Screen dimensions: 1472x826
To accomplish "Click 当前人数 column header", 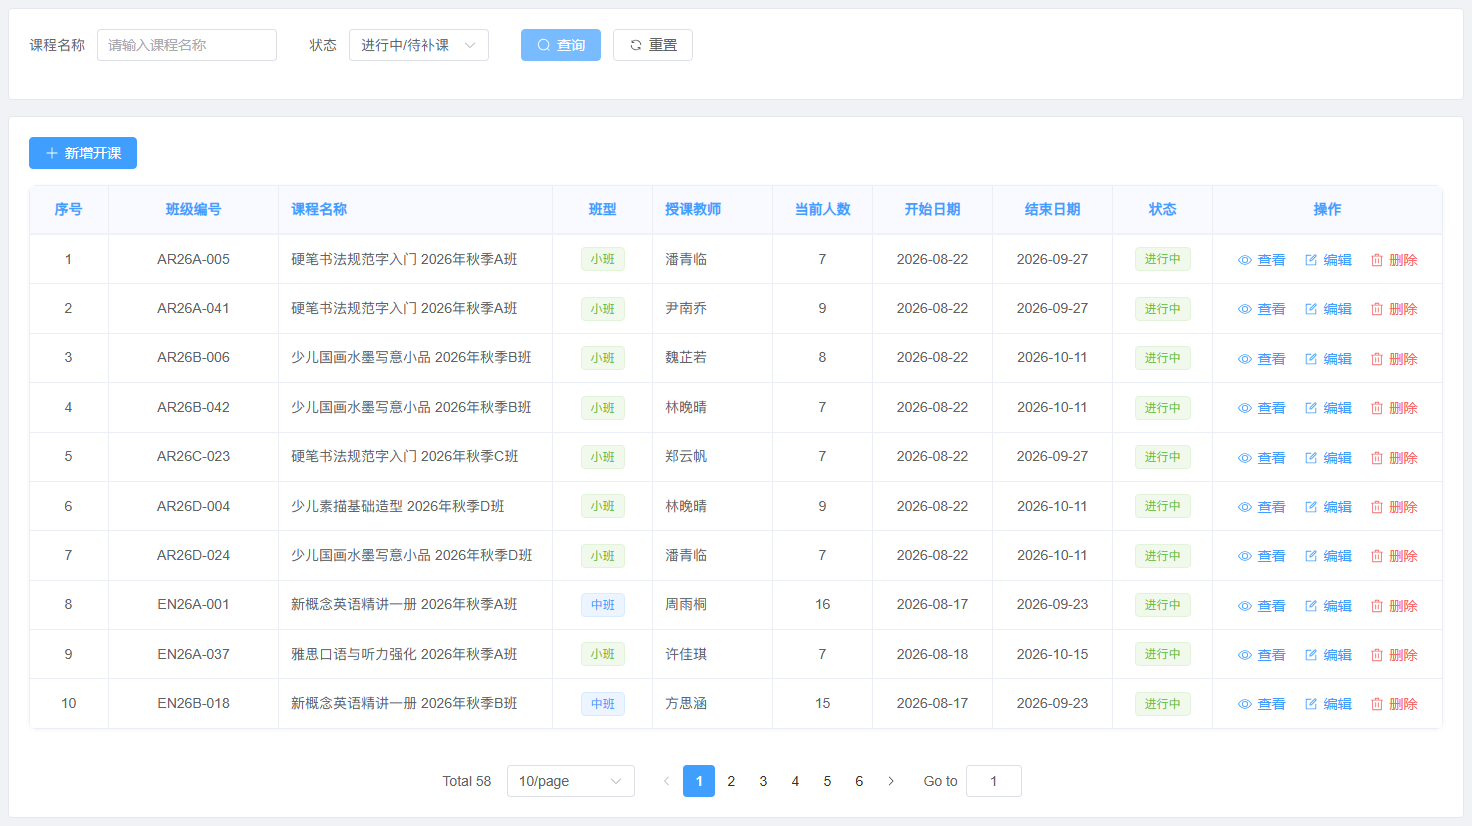I will tap(822, 209).
